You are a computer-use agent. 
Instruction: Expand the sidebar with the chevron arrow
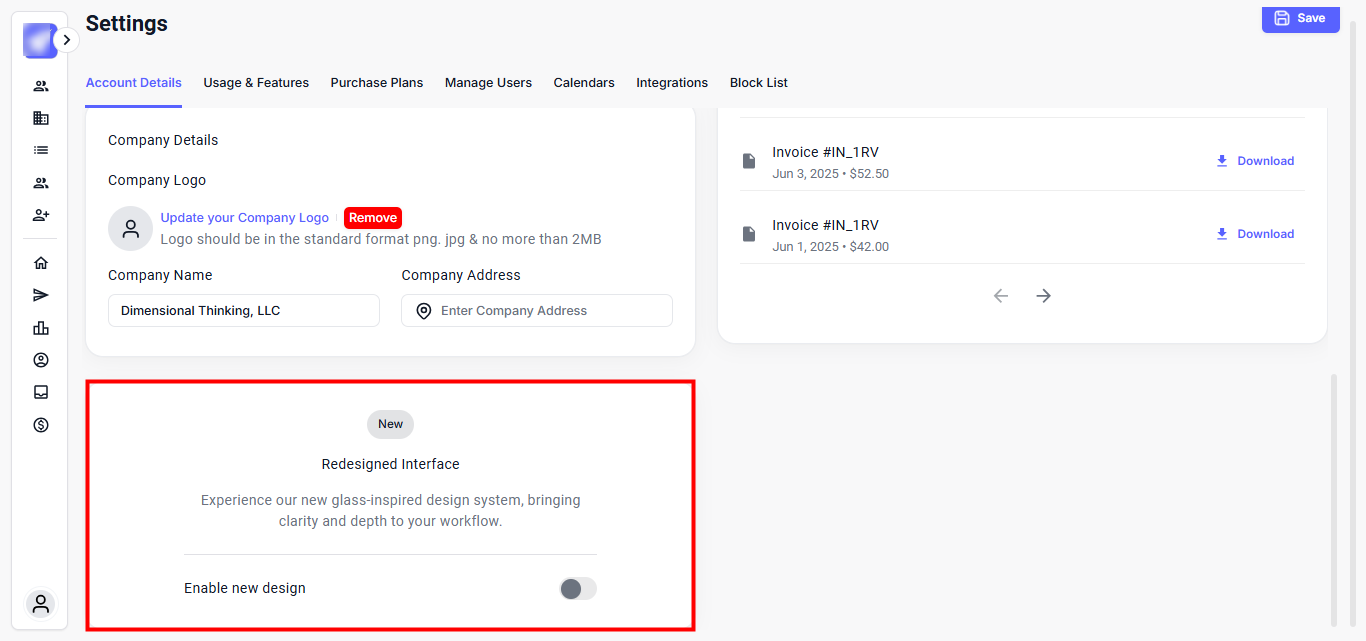pos(66,40)
